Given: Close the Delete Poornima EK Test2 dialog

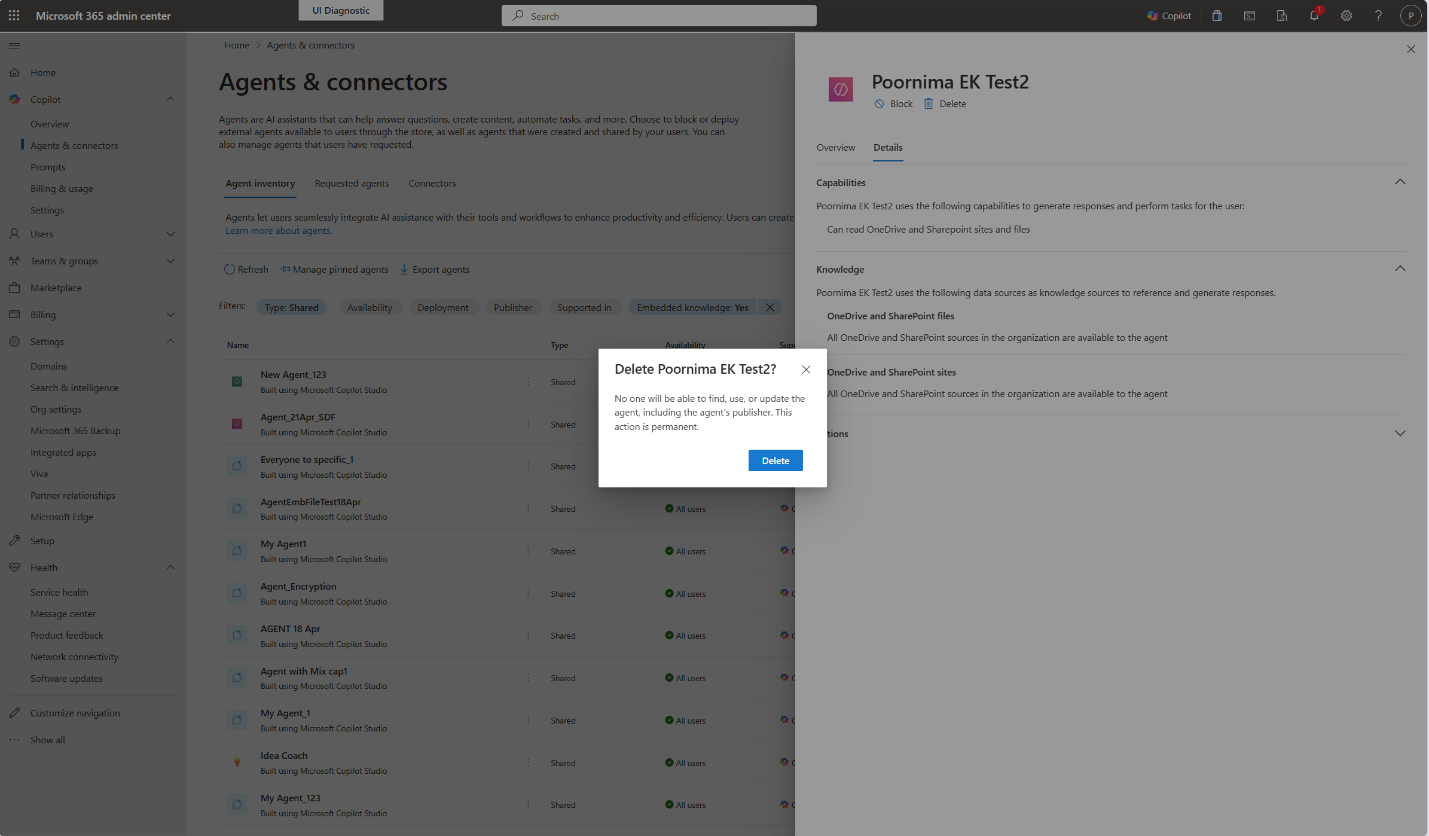Looking at the screenshot, I should (x=806, y=369).
